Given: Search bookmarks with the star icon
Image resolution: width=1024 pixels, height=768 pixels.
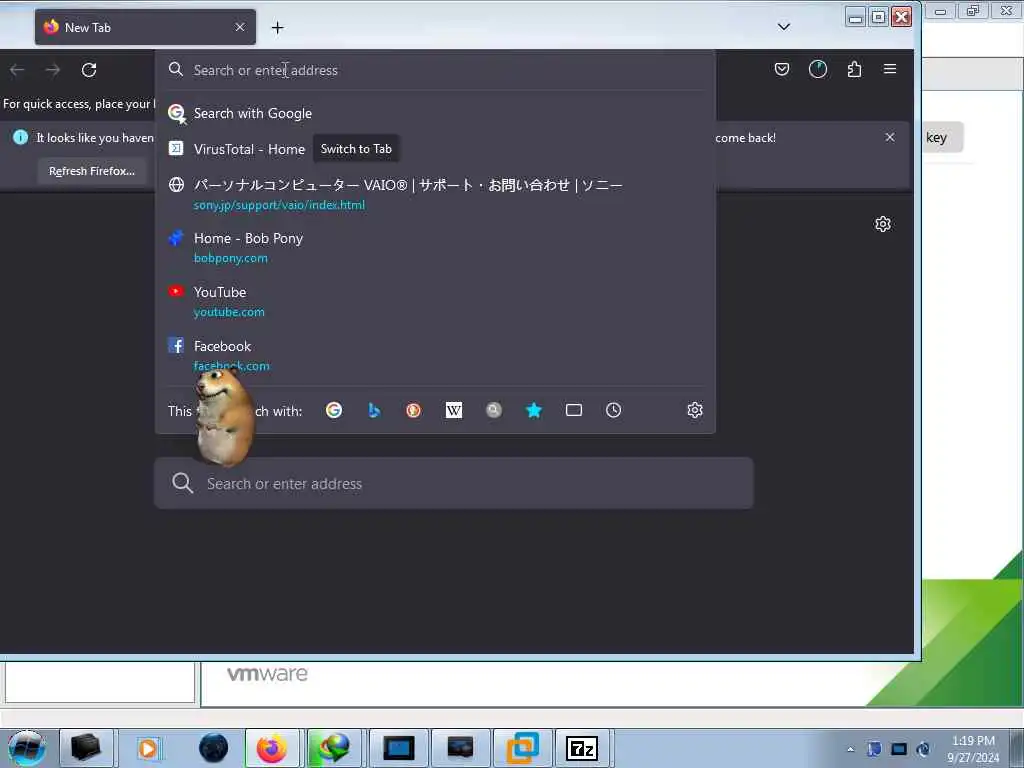Looking at the screenshot, I should [534, 410].
